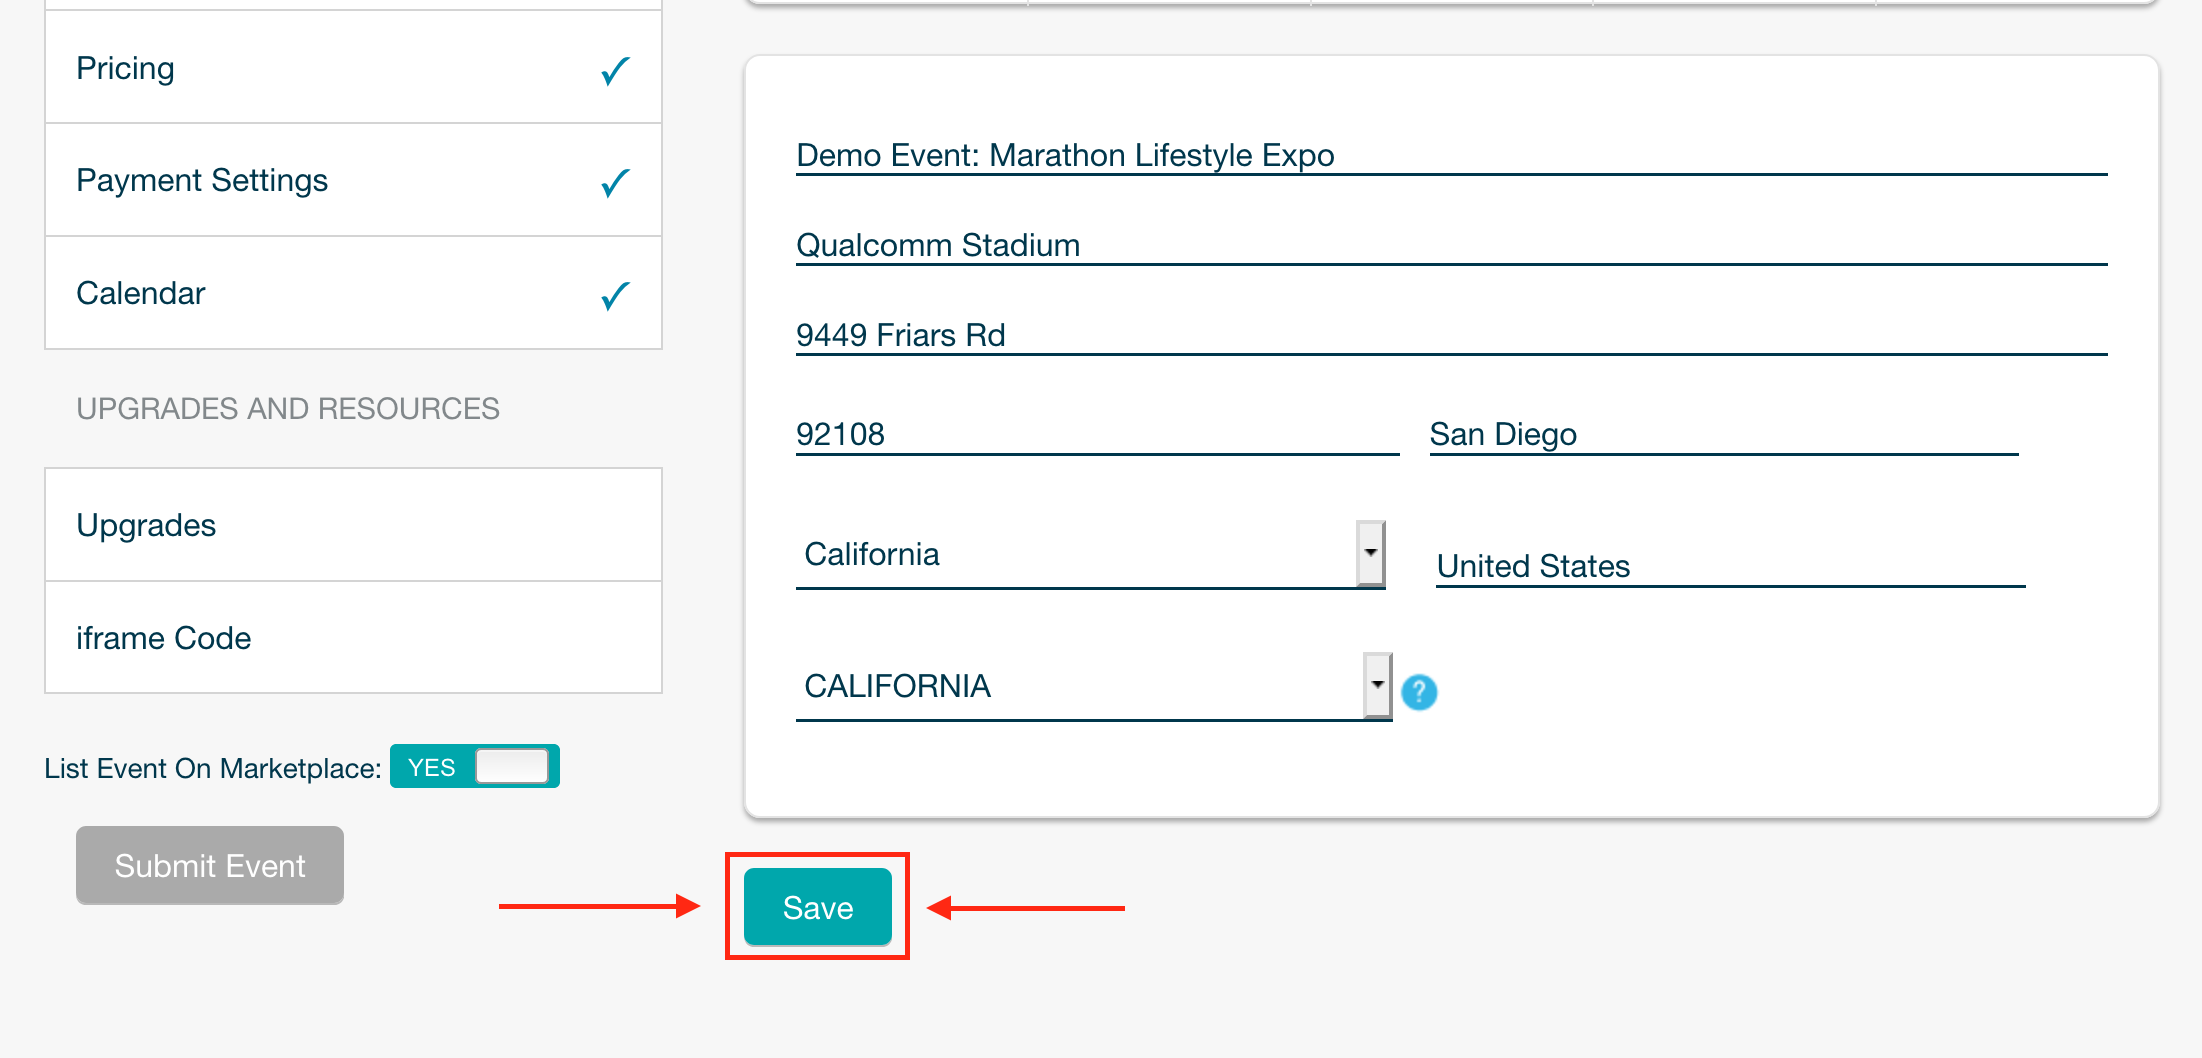Click the 92108 zip code field
This screenshot has width=2202, height=1058.
point(1097,434)
